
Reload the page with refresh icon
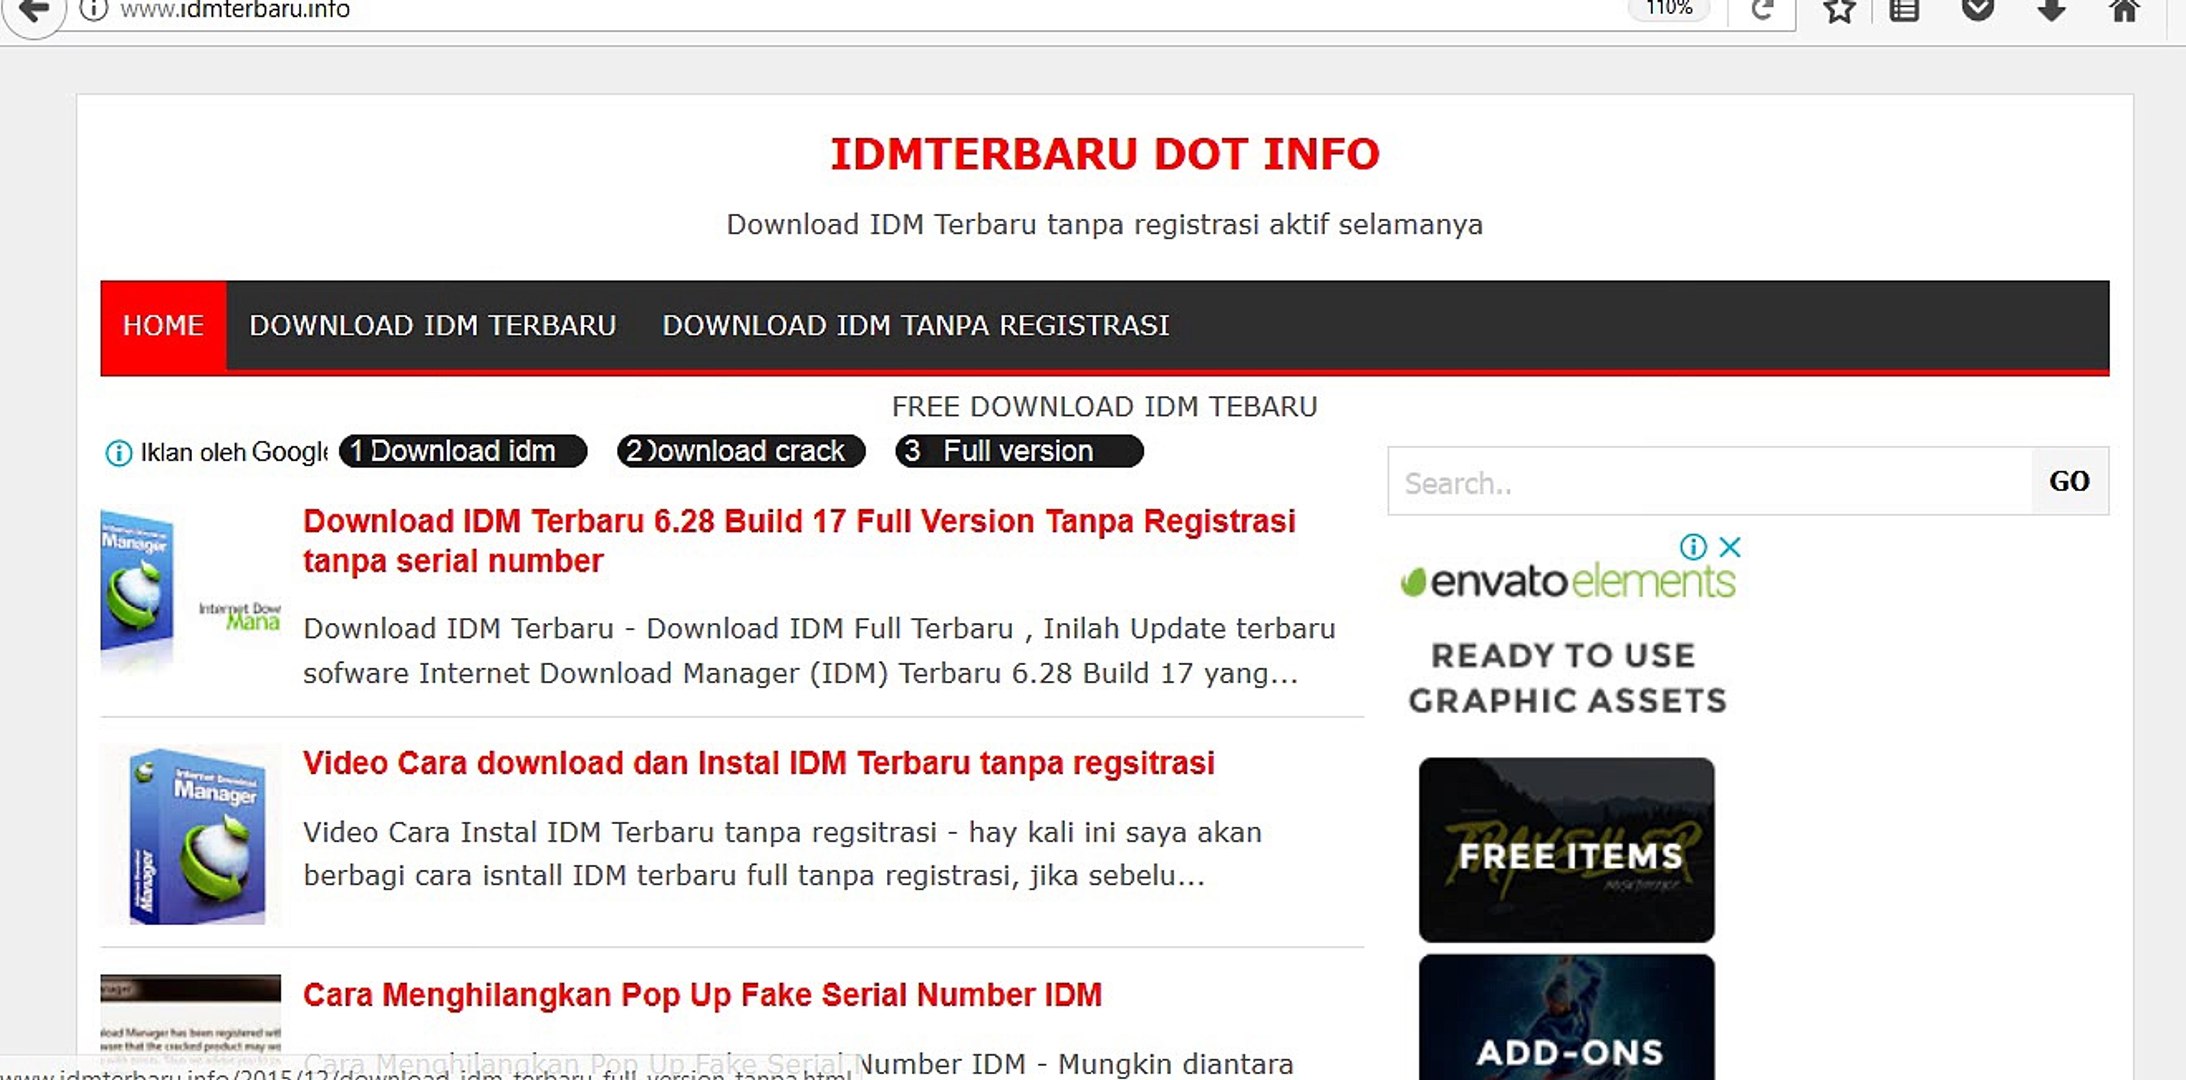pyautogui.click(x=1762, y=10)
